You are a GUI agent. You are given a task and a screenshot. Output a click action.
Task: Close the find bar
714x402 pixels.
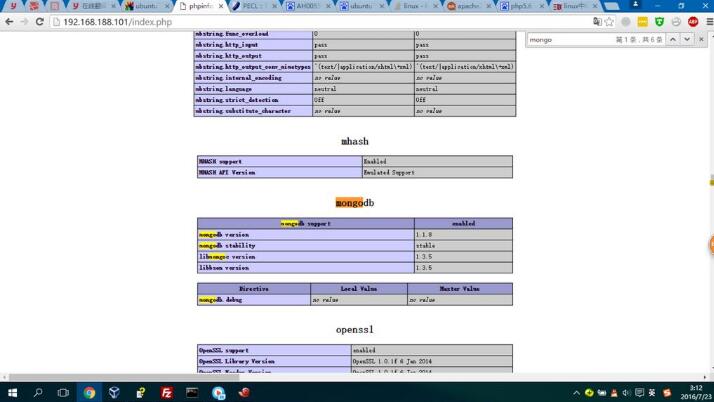tap(703, 39)
